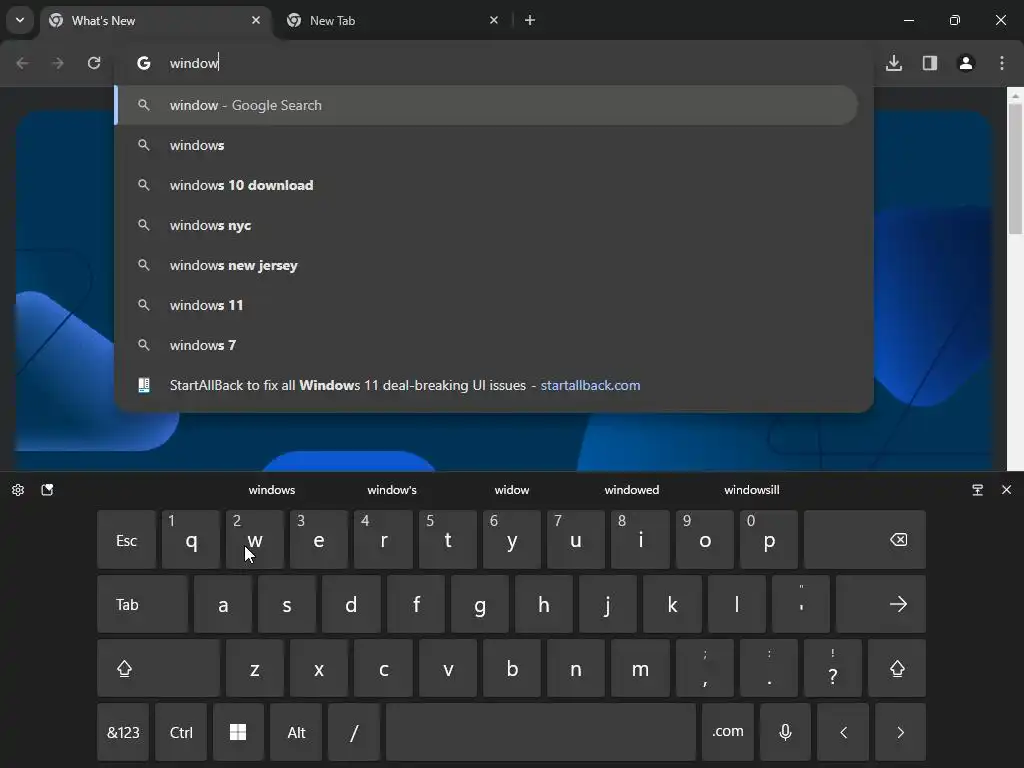Open Chrome three-dot menu
The width and height of the screenshot is (1024, 768).
pyautogui.click(x=1002, y=63)
